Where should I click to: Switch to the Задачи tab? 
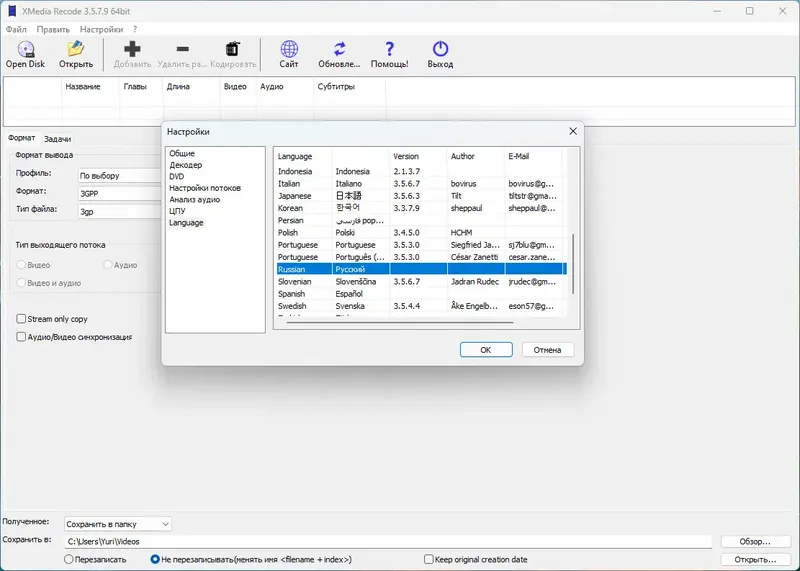click(57, 139)
